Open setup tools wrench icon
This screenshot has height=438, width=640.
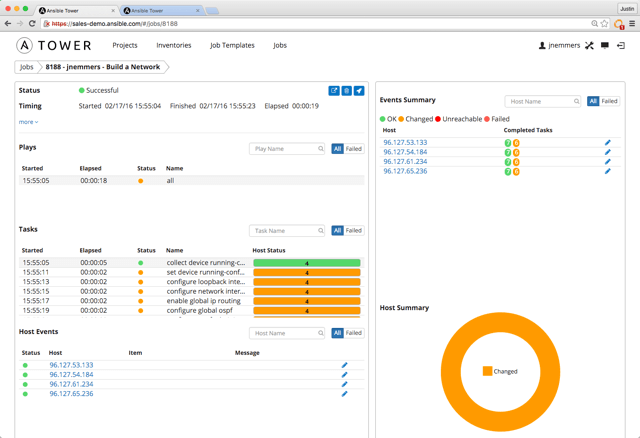tap(589, 45)
